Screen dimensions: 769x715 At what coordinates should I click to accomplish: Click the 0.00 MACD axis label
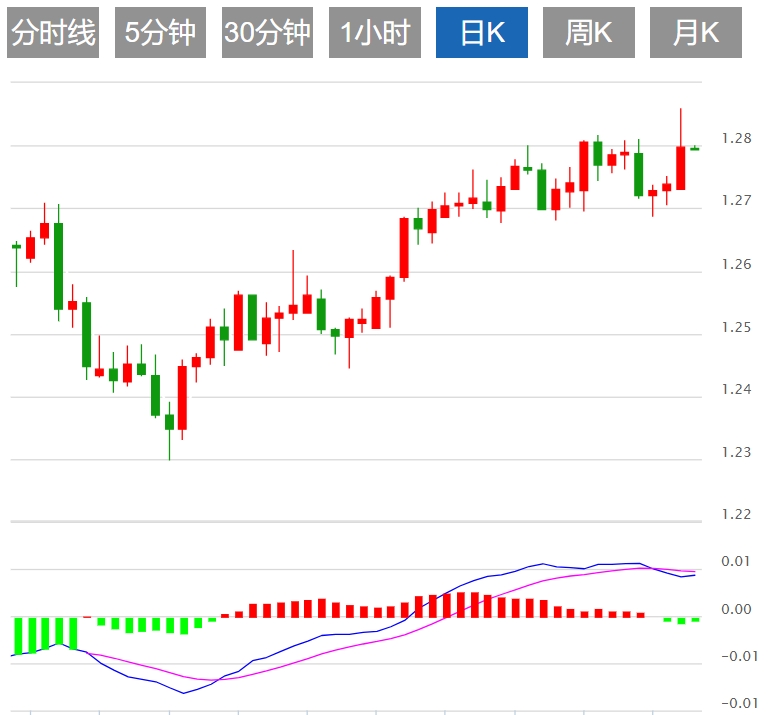(x=736, y=609)
